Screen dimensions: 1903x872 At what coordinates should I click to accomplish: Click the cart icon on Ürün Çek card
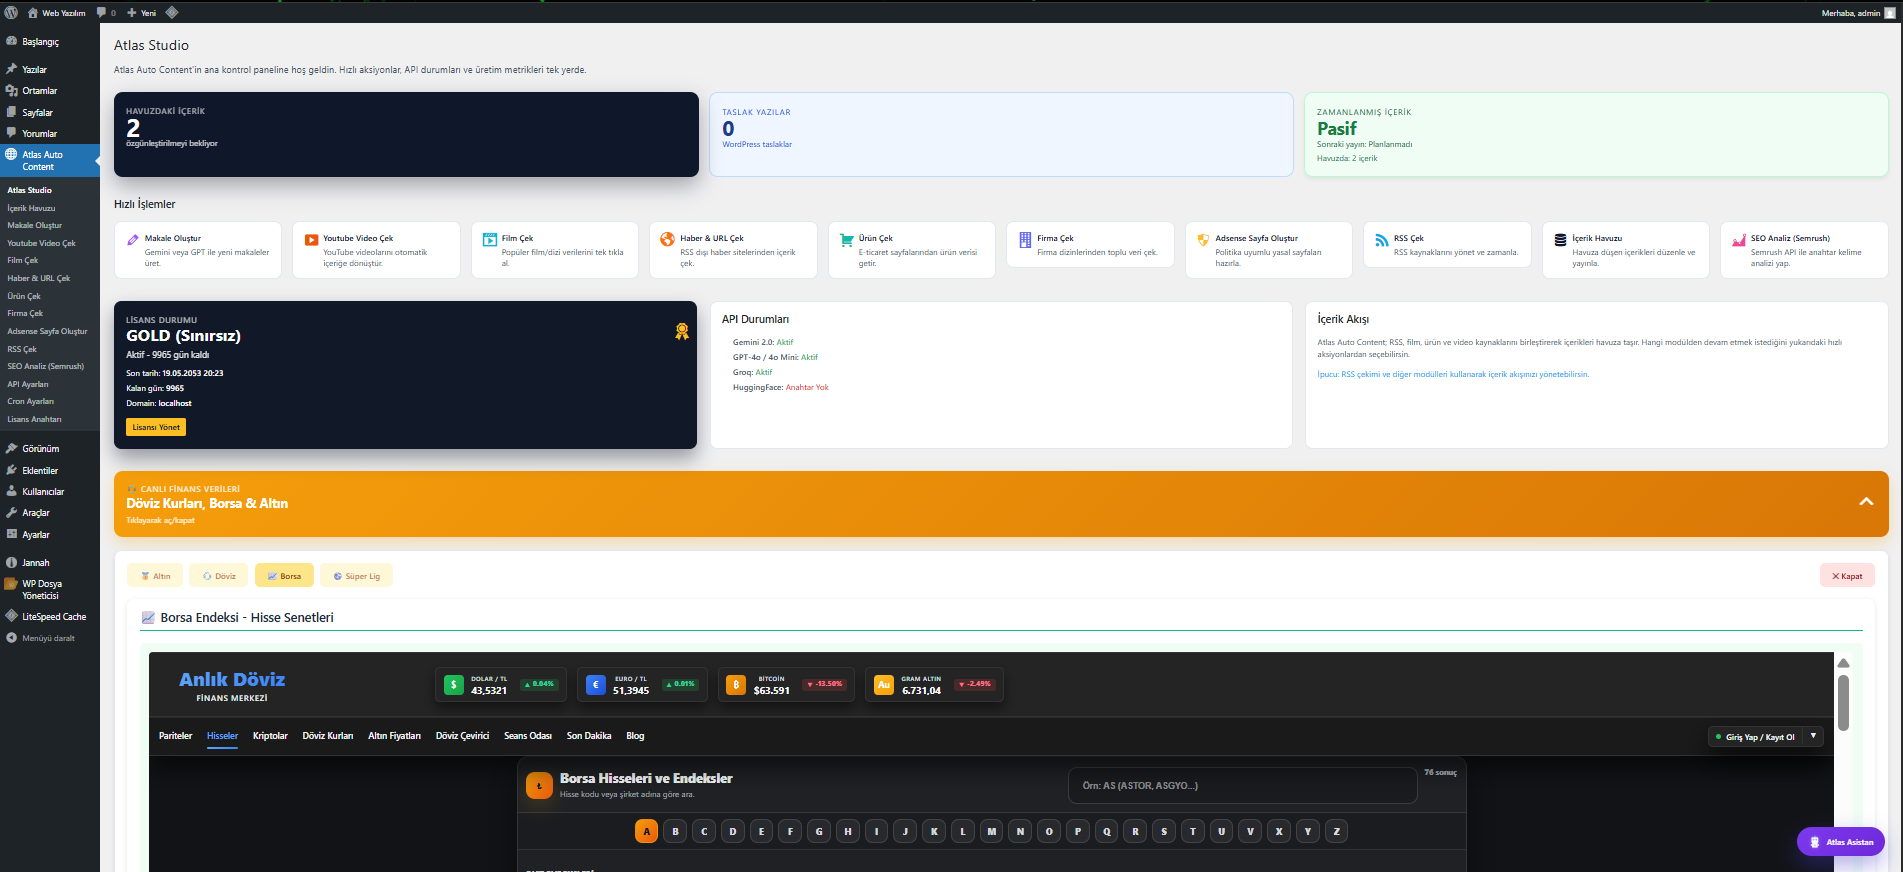point(847,240)
